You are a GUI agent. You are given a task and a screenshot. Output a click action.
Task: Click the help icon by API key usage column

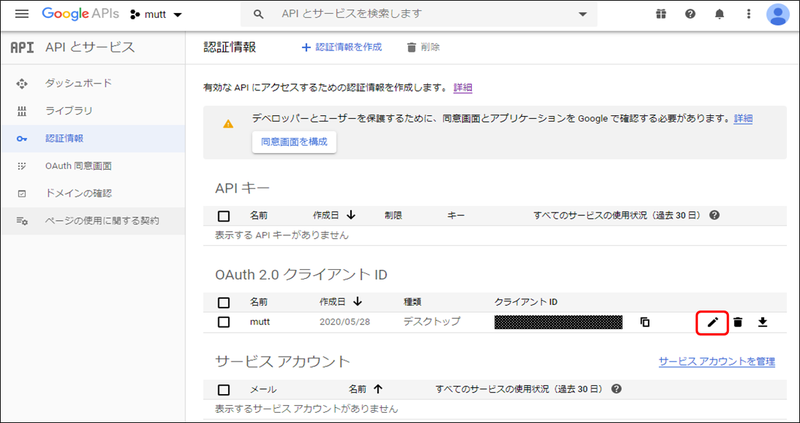point(714,215)
